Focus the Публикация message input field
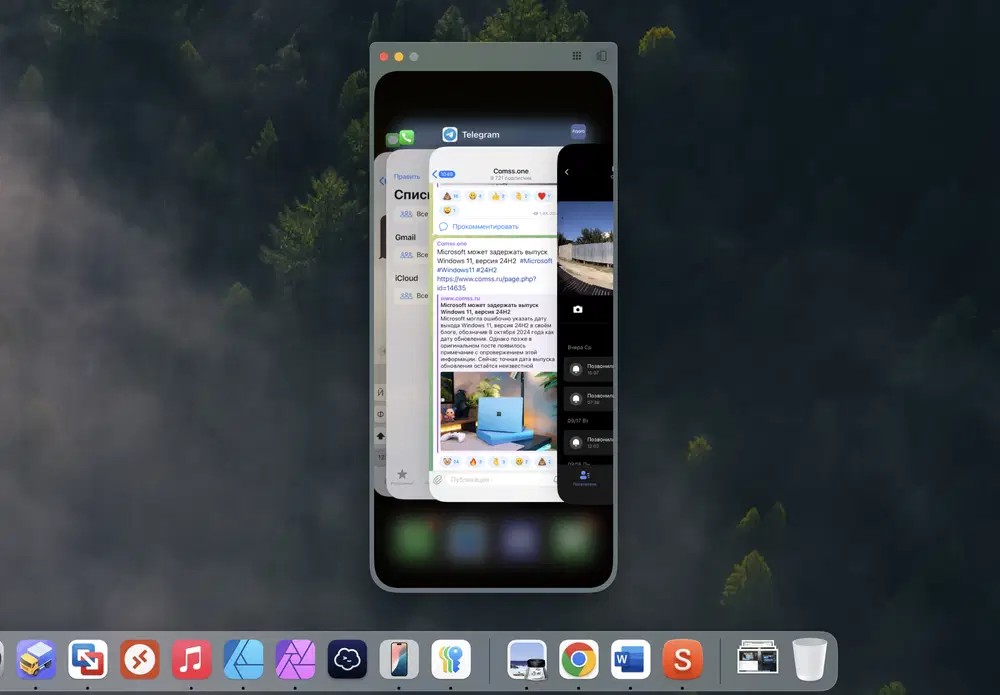 [499, 479]
